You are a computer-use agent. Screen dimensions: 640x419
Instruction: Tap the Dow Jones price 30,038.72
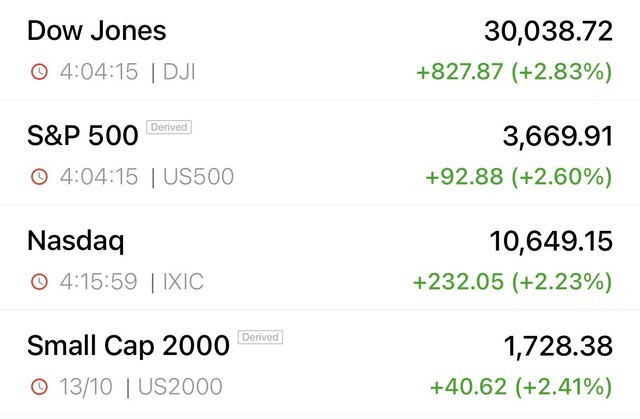[x=548, y=31]
